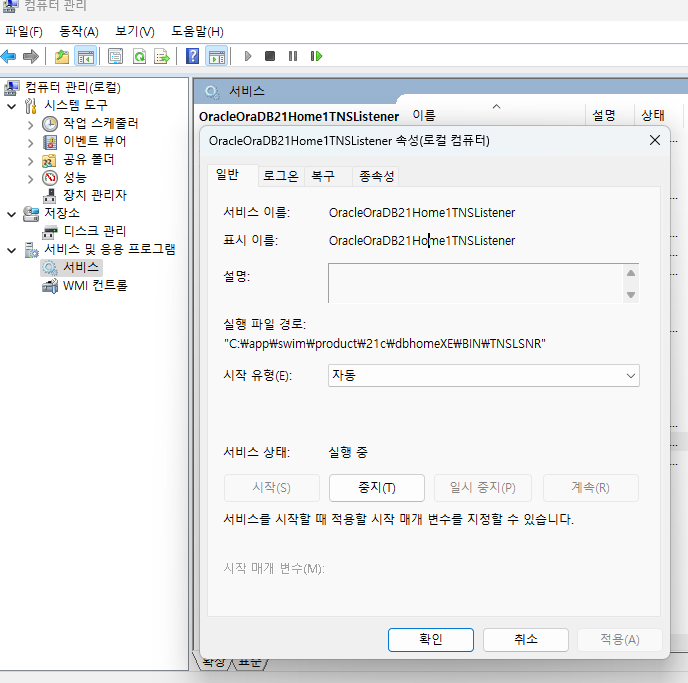This screenshot has height=683, width=688.
Task: Open the Properties toolbar icon
Action: coord(115,56)
